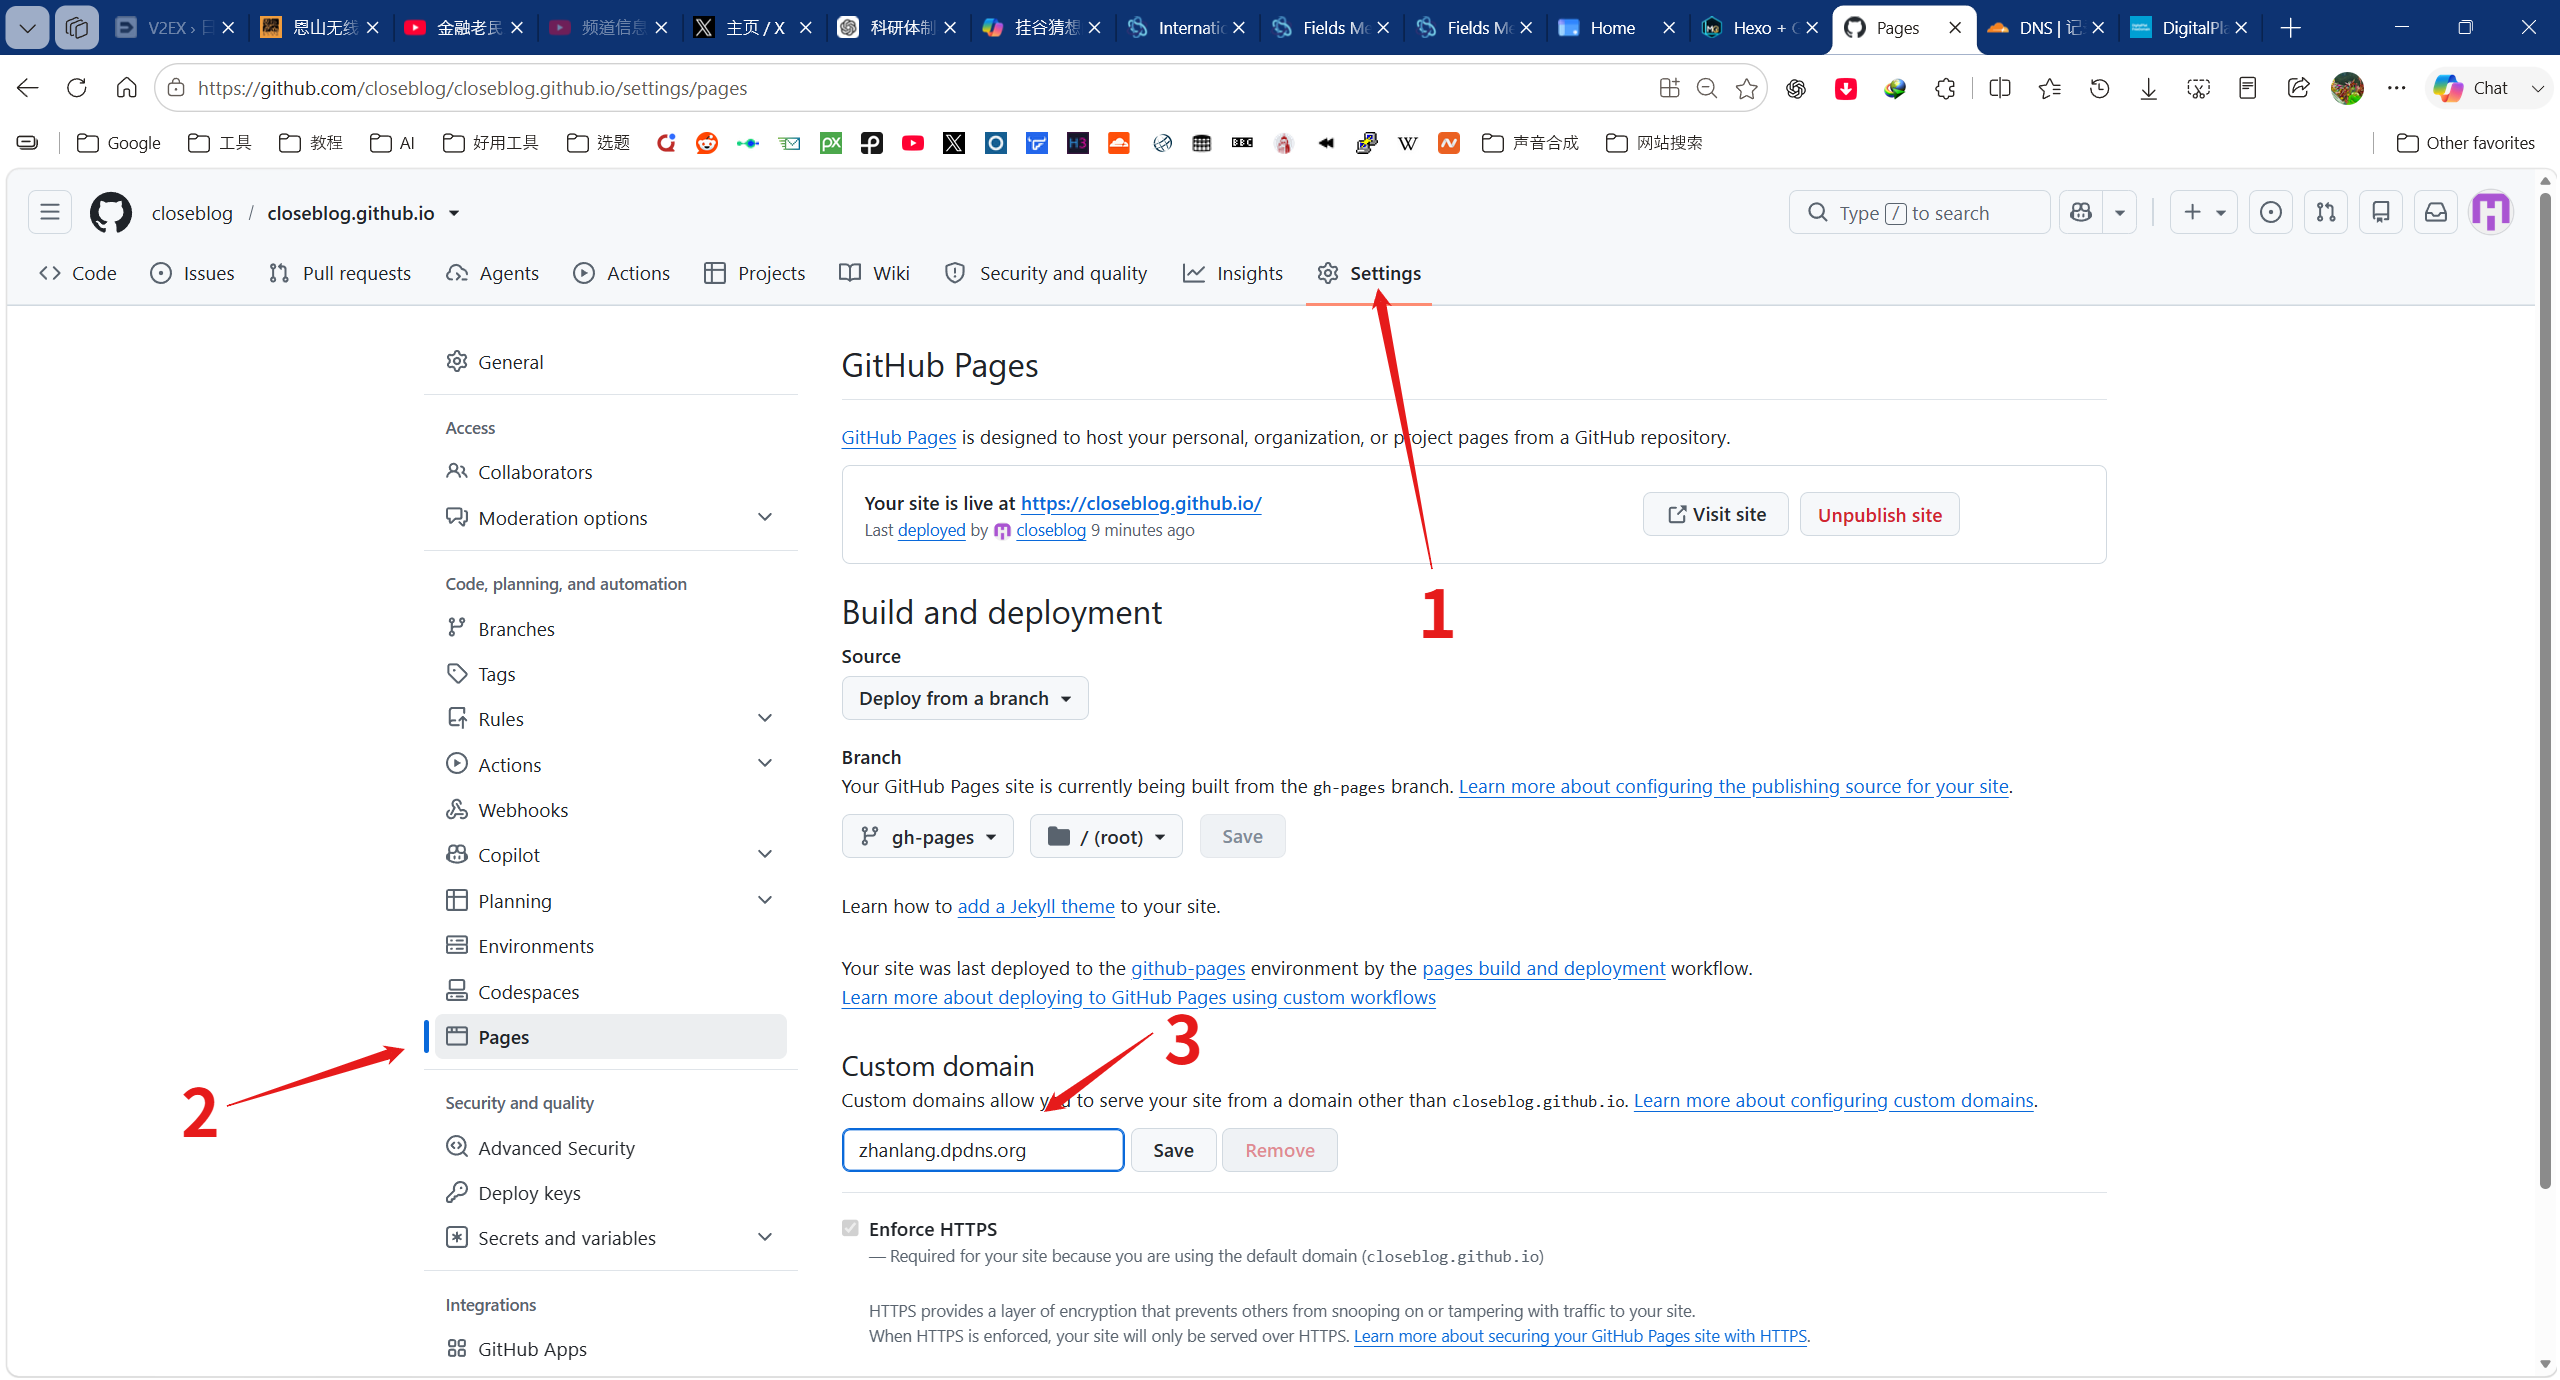Switch to the Pull requests repository tab
The image size is (2560, 1380).
tap(340, 273)
